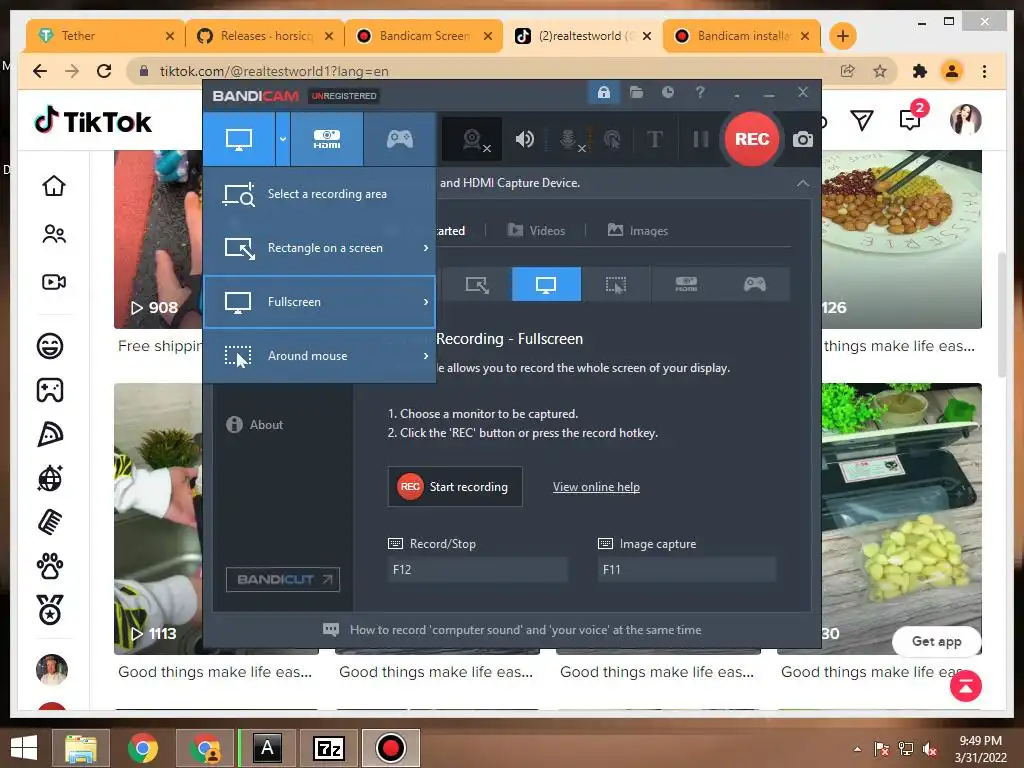Switch to HDMI device recording mode
Image resolution: width=1024 pixels, height=768 pixels.
point(327,139)
